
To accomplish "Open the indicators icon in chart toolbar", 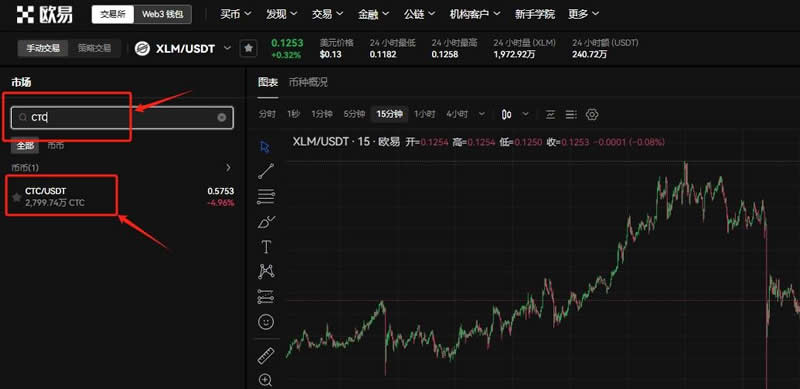I will (550, 114).
